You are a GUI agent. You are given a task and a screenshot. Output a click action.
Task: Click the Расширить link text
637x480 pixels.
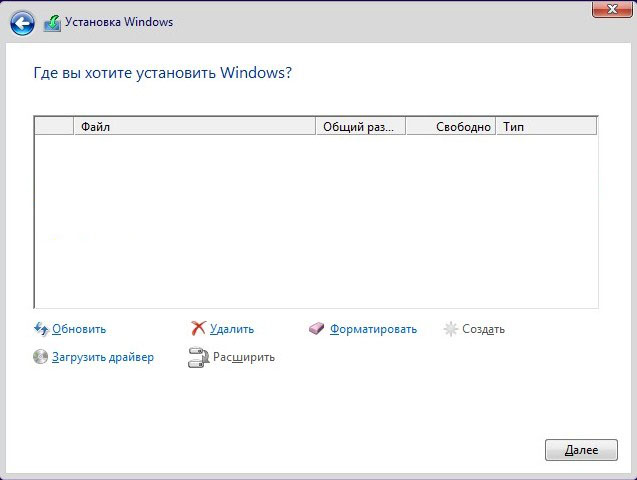[243, 357]
